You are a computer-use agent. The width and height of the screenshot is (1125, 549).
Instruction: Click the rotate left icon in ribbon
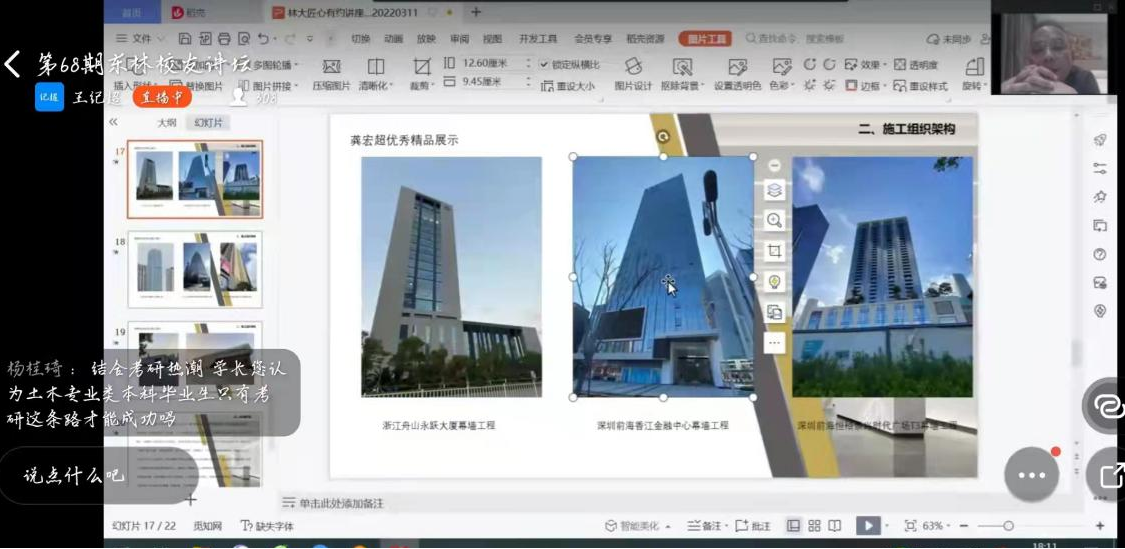[809, 65]
